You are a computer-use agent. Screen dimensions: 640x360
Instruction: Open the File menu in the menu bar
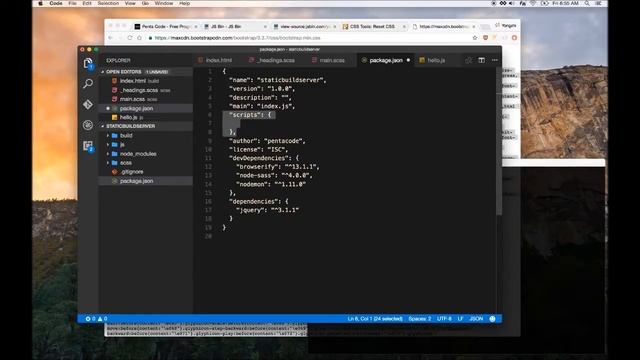coord(72,3)
